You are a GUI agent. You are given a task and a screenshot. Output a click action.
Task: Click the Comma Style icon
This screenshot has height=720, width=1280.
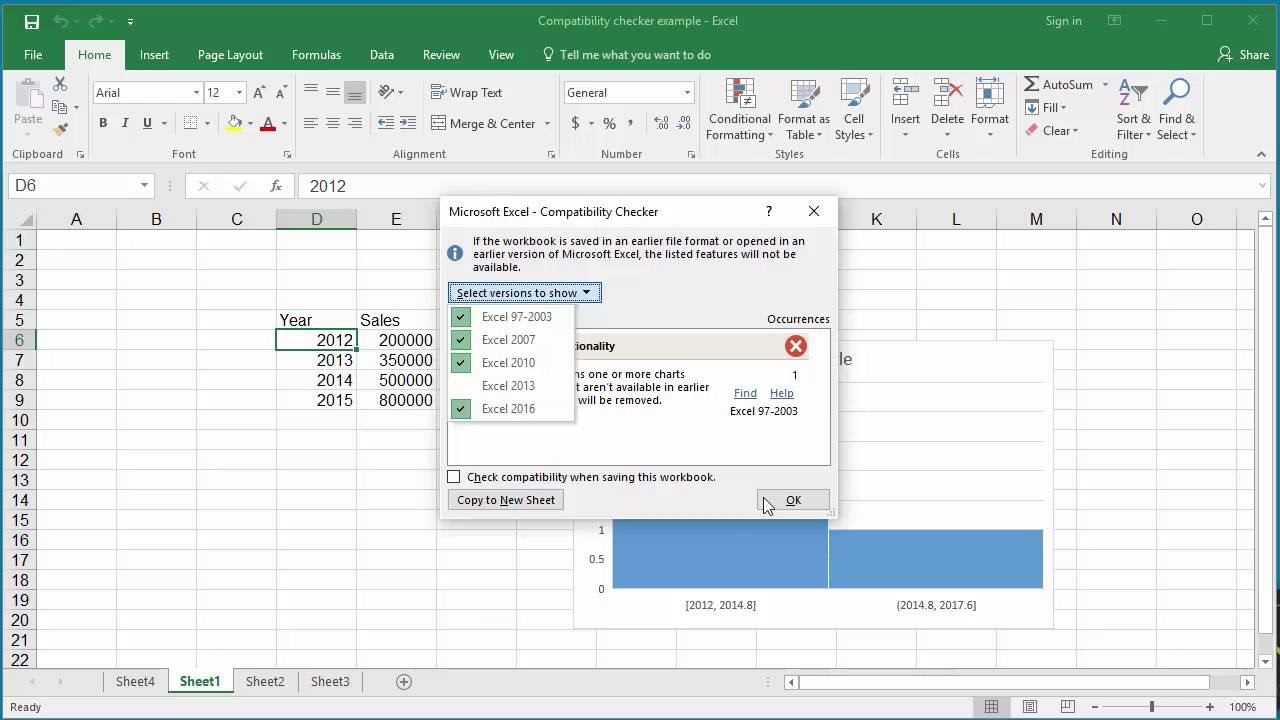coord(630,123)
